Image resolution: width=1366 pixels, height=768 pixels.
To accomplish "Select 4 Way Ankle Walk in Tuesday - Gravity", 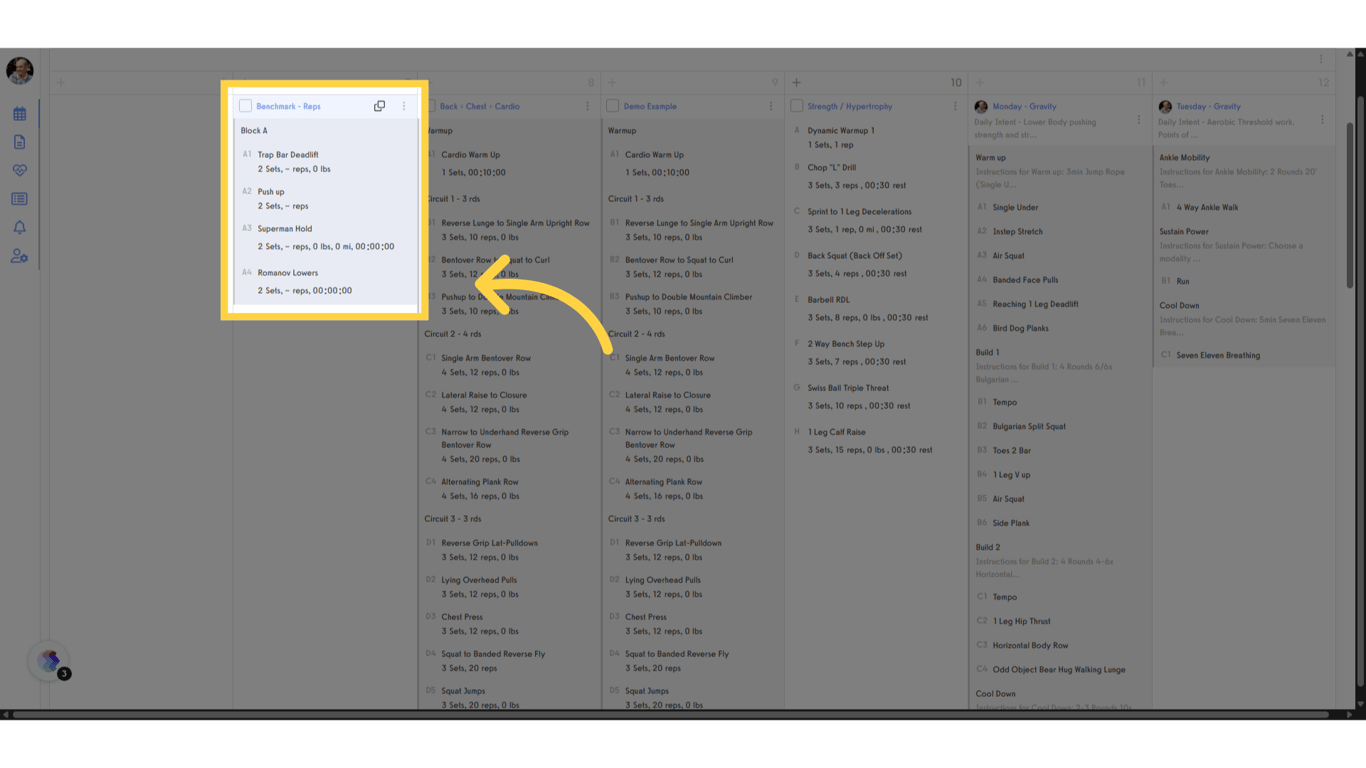I will click(x=1207, y=208).
